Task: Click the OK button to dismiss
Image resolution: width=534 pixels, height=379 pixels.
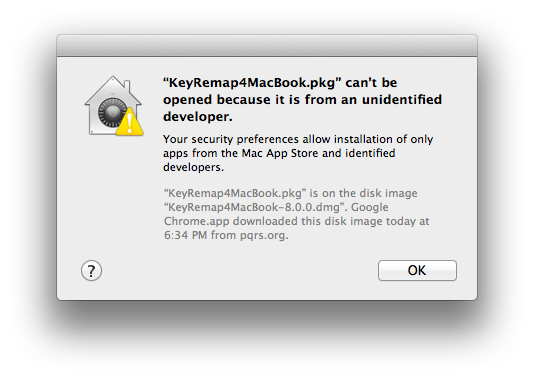Action: click(x=417, y=270)
